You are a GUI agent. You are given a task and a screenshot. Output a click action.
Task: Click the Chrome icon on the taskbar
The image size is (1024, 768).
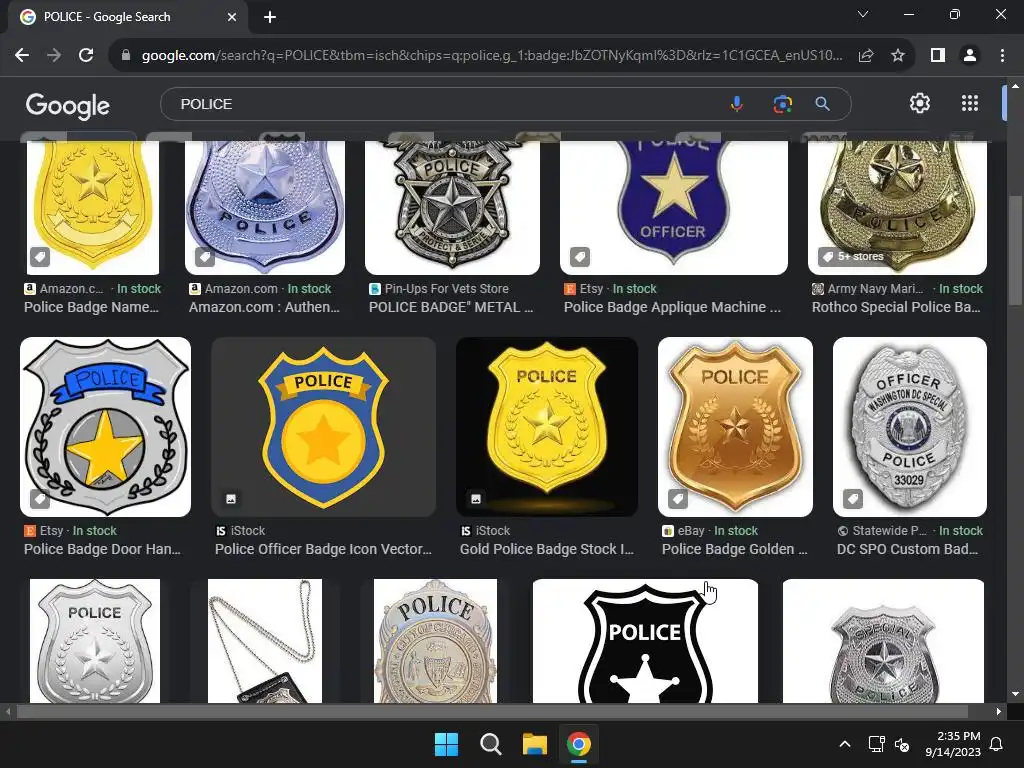point(579,744)
